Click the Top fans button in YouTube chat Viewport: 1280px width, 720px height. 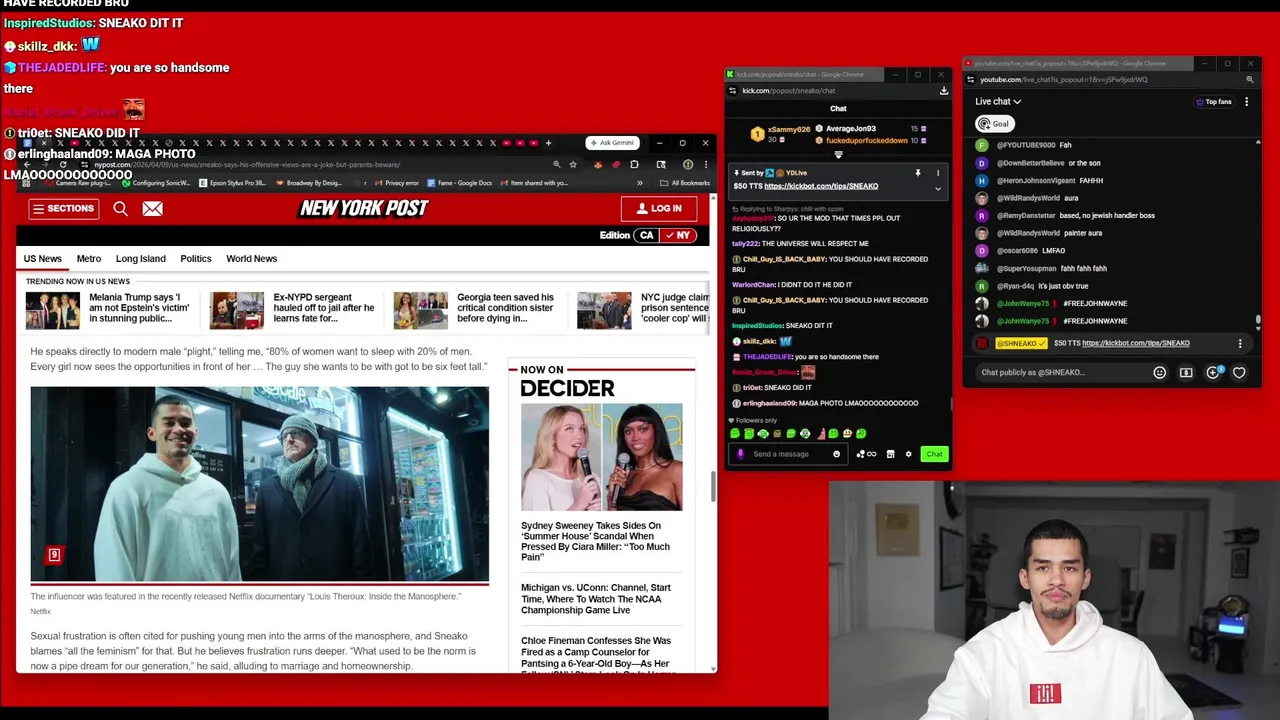(1213, 101)
